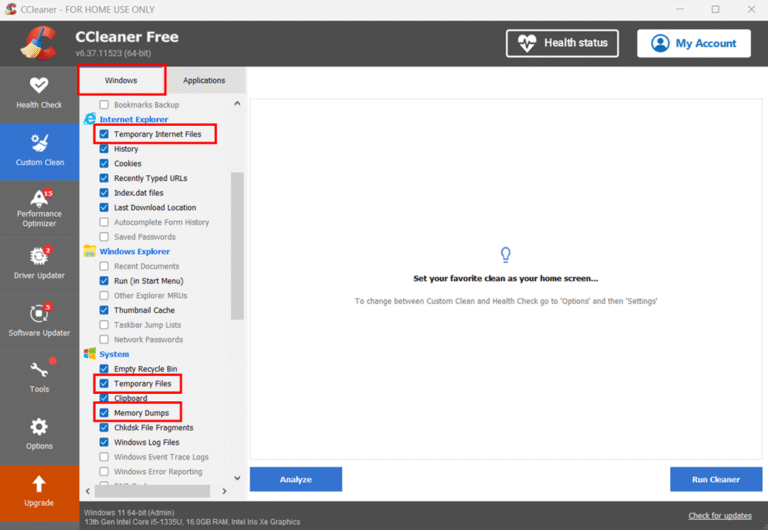The width and height of the screenshot is (768, 530).
Task: Switch to Applications tab
Action: 204,80
